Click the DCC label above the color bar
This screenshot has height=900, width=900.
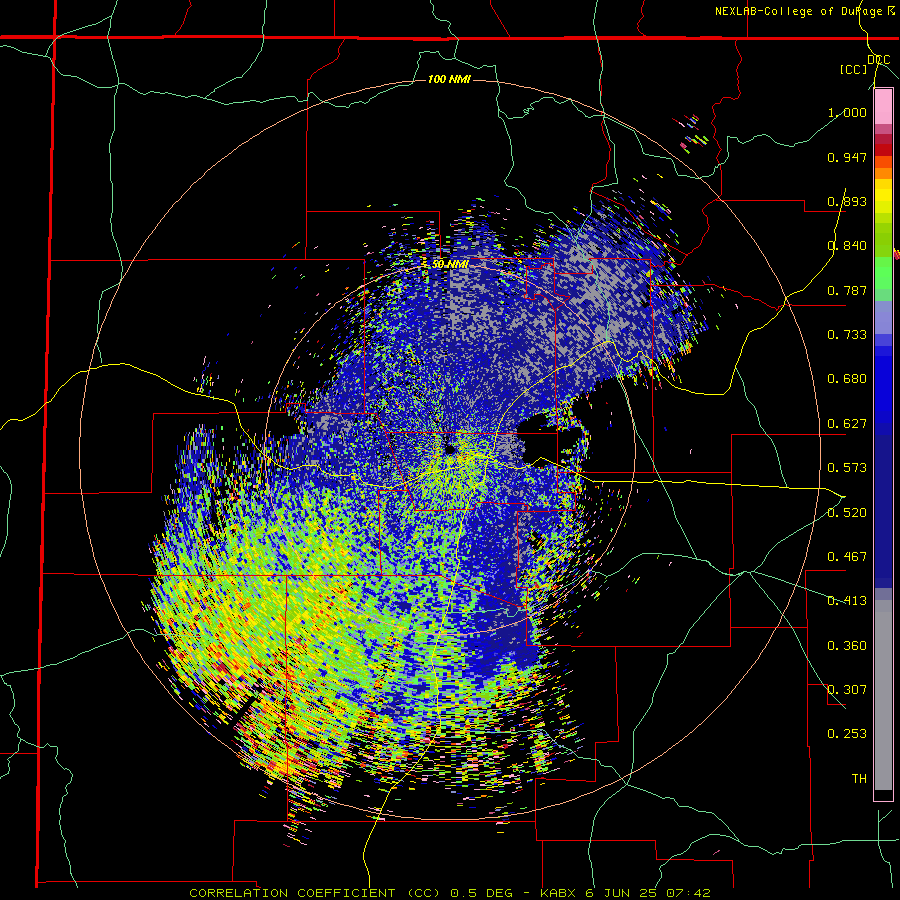tap(879, 60)
